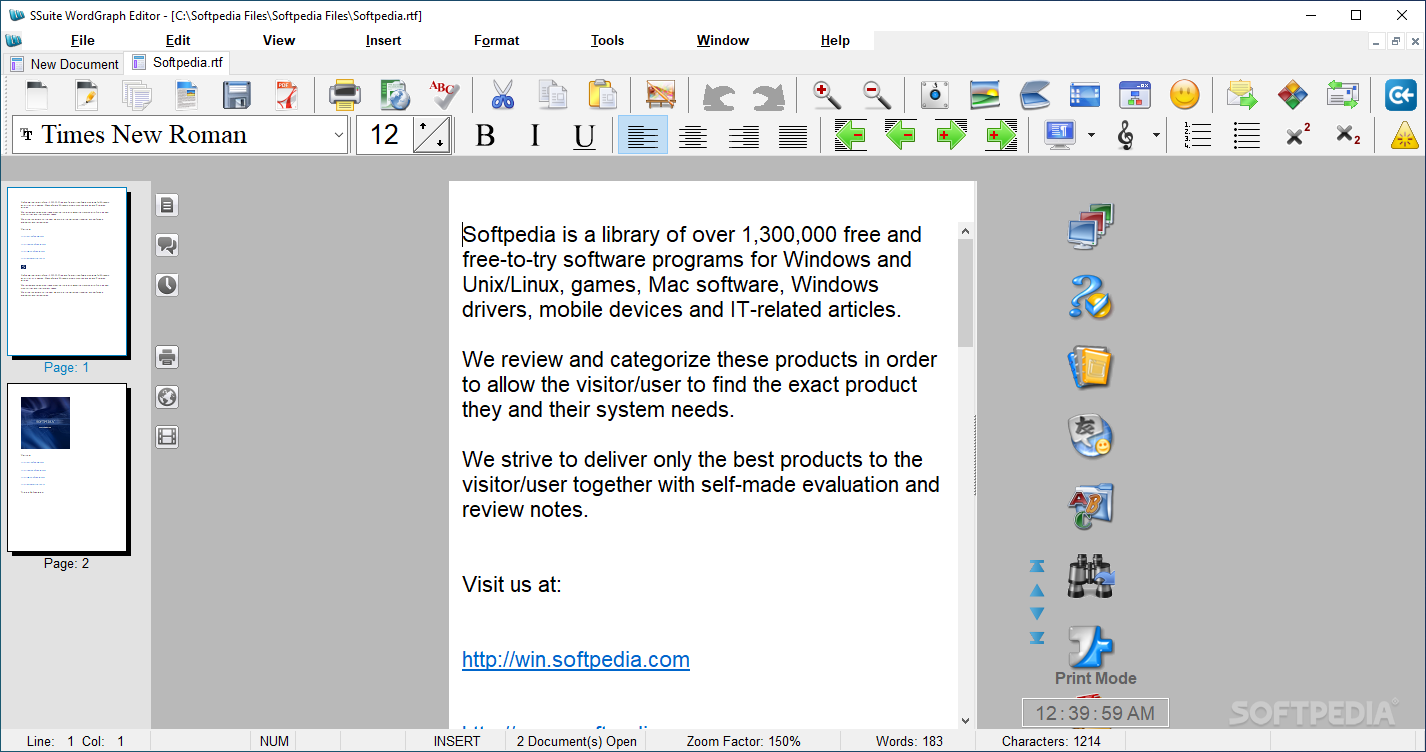1426x752 pixels.
Task: Click the font size up/down stepper
Action: pyautogui.click(x=432, y=135)
